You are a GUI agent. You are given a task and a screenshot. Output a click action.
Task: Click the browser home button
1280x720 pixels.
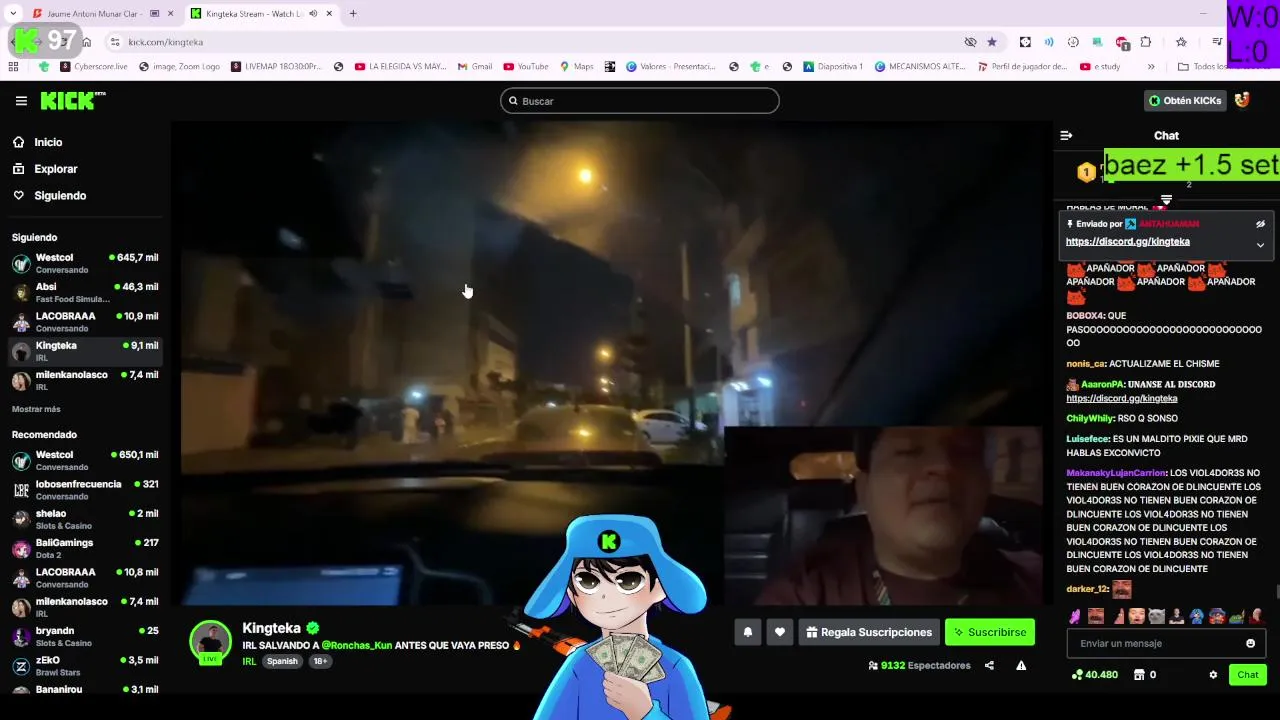pyautogui.click(x=87, y=42)
